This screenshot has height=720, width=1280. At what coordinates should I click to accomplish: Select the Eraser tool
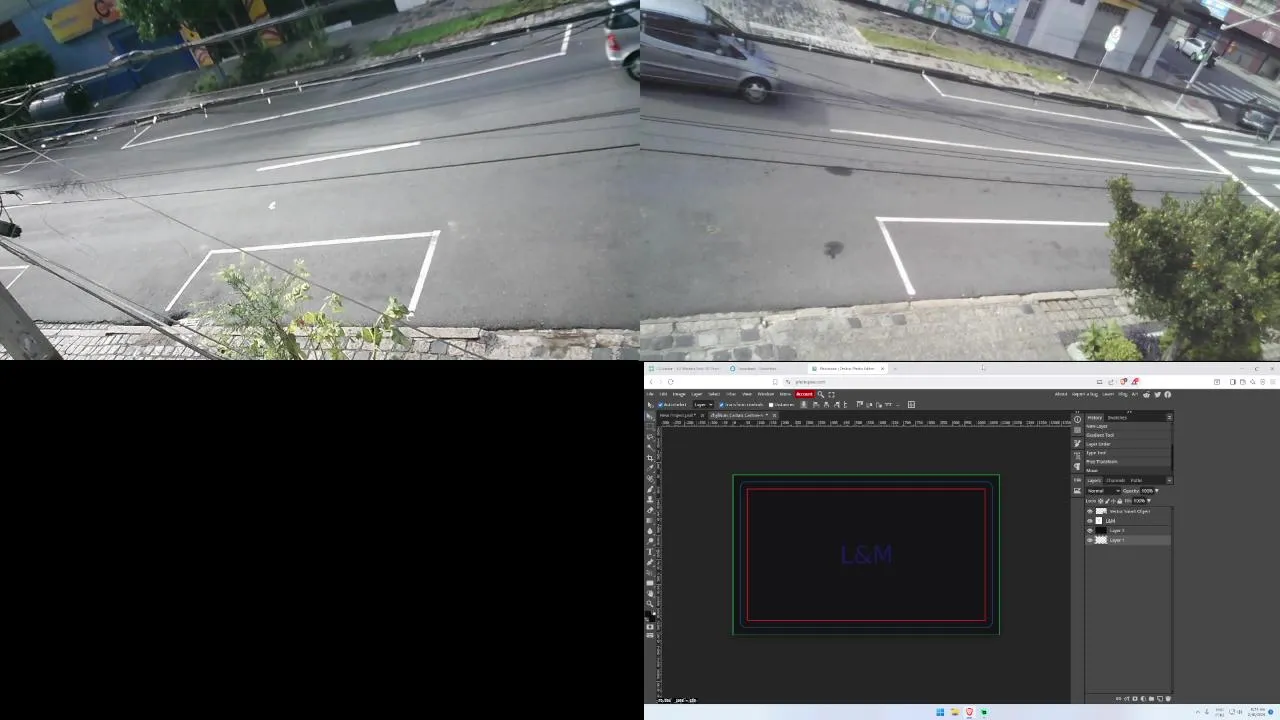click(x=650, y=510)
